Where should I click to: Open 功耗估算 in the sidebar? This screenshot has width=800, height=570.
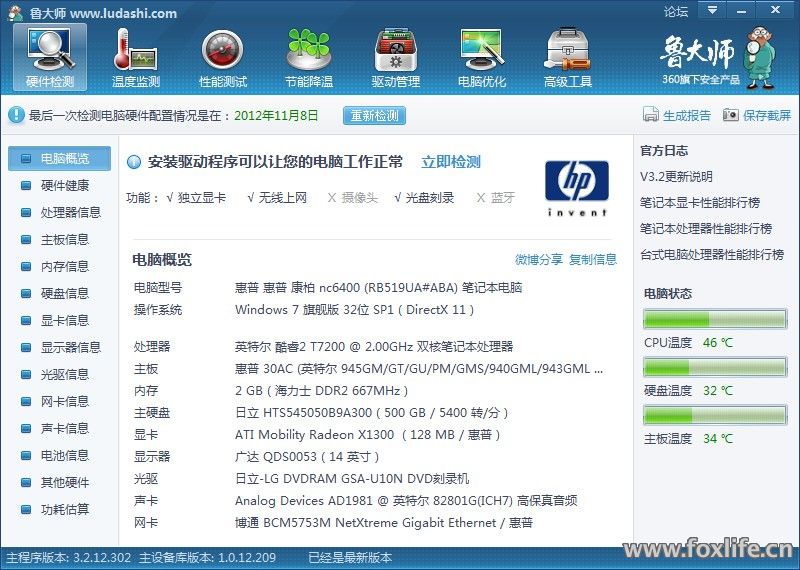tap(64, 509)
